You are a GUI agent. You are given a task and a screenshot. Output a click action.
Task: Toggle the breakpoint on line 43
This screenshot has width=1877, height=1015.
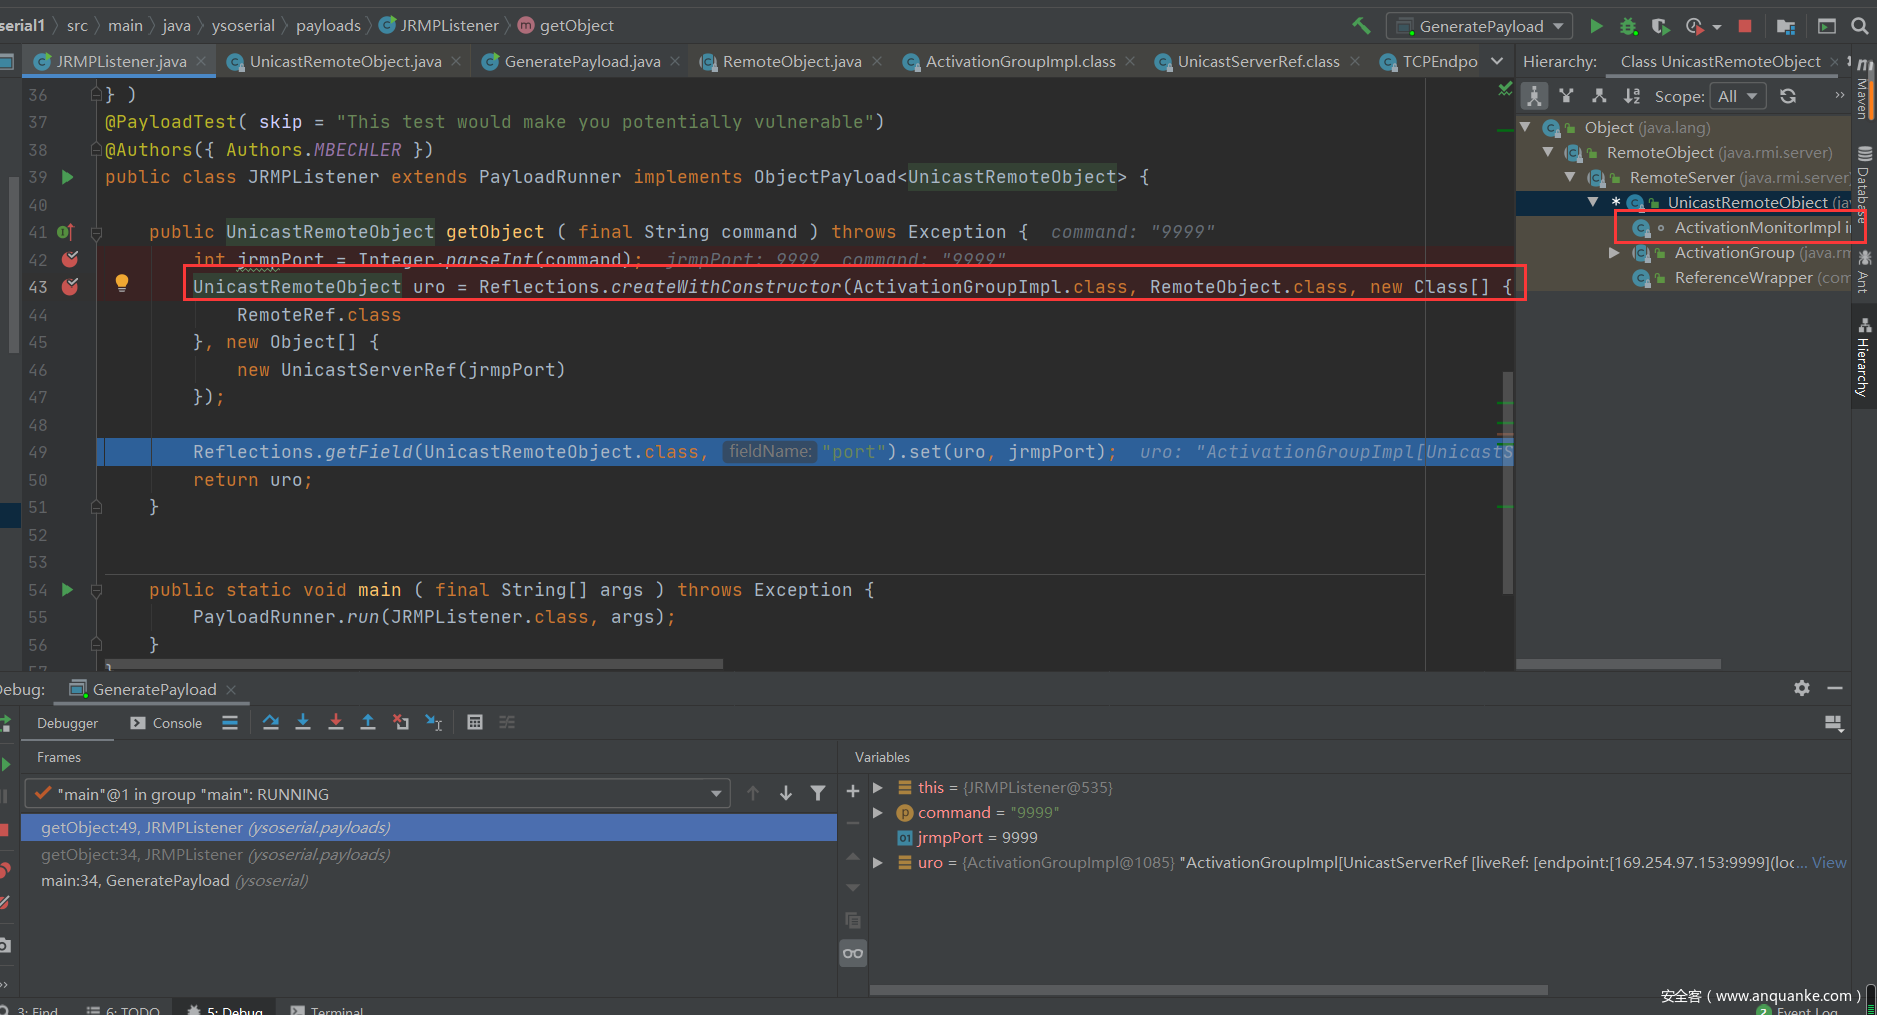click(x=70, y=287)
